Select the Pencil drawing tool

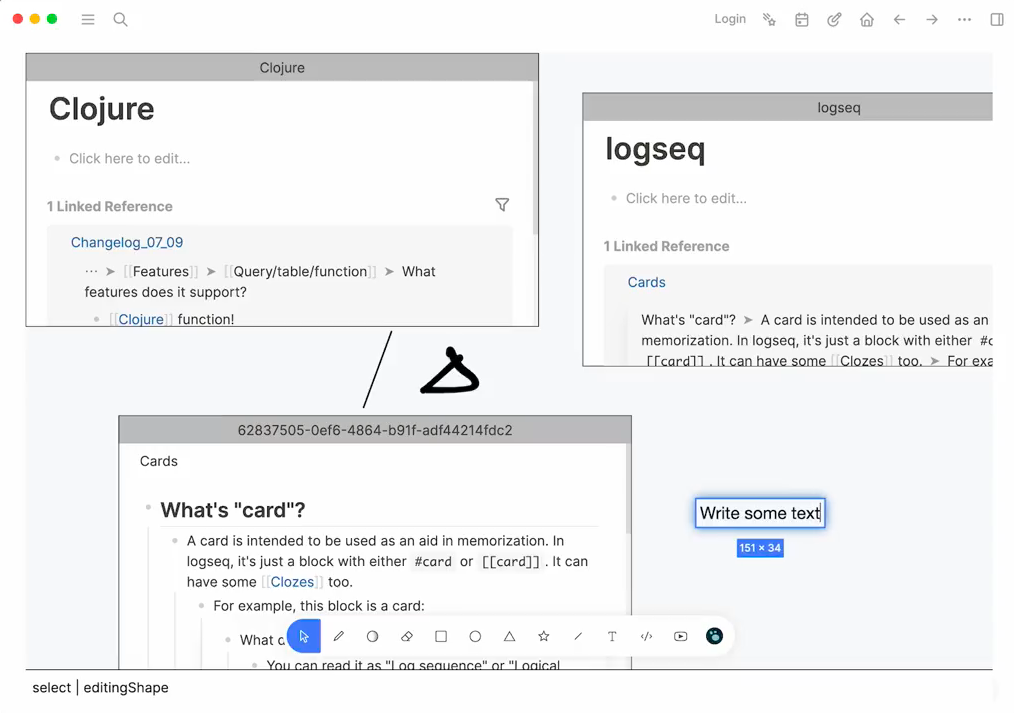[x=338, y=636]
